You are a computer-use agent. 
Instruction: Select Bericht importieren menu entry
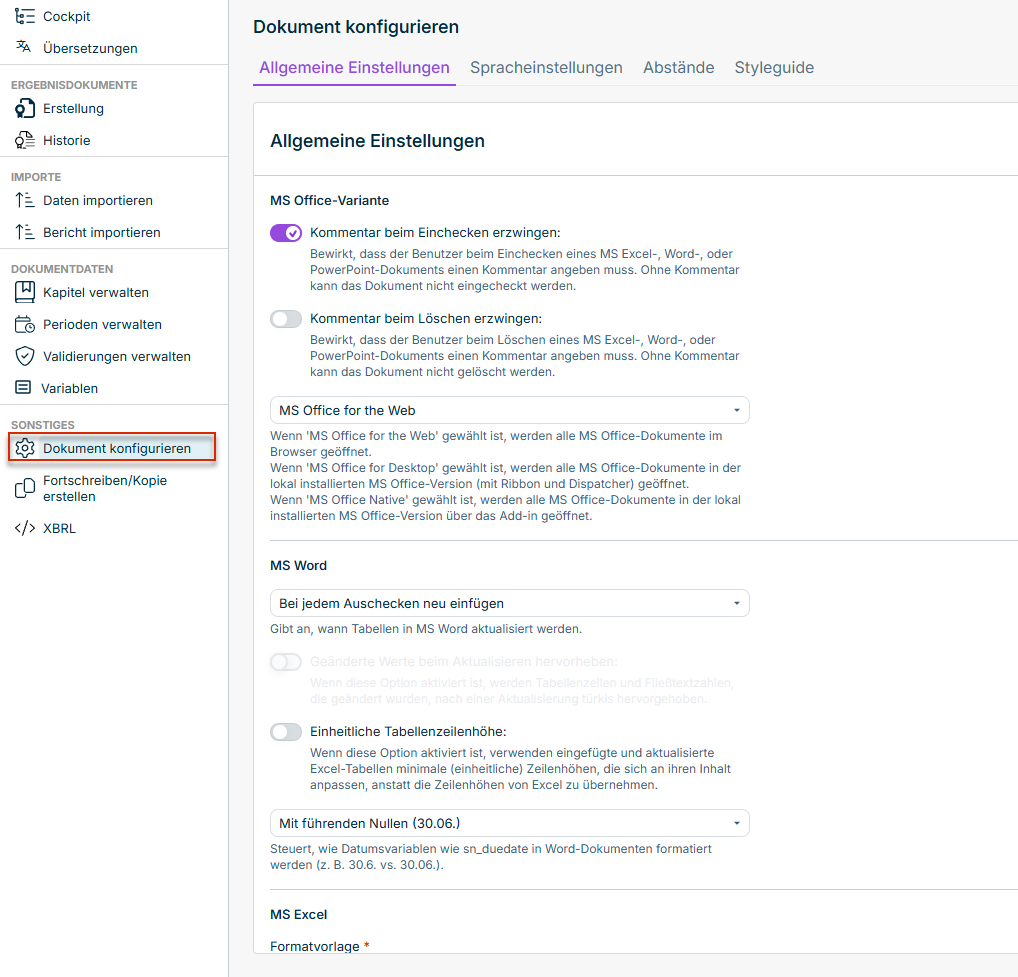pos(102,232)
